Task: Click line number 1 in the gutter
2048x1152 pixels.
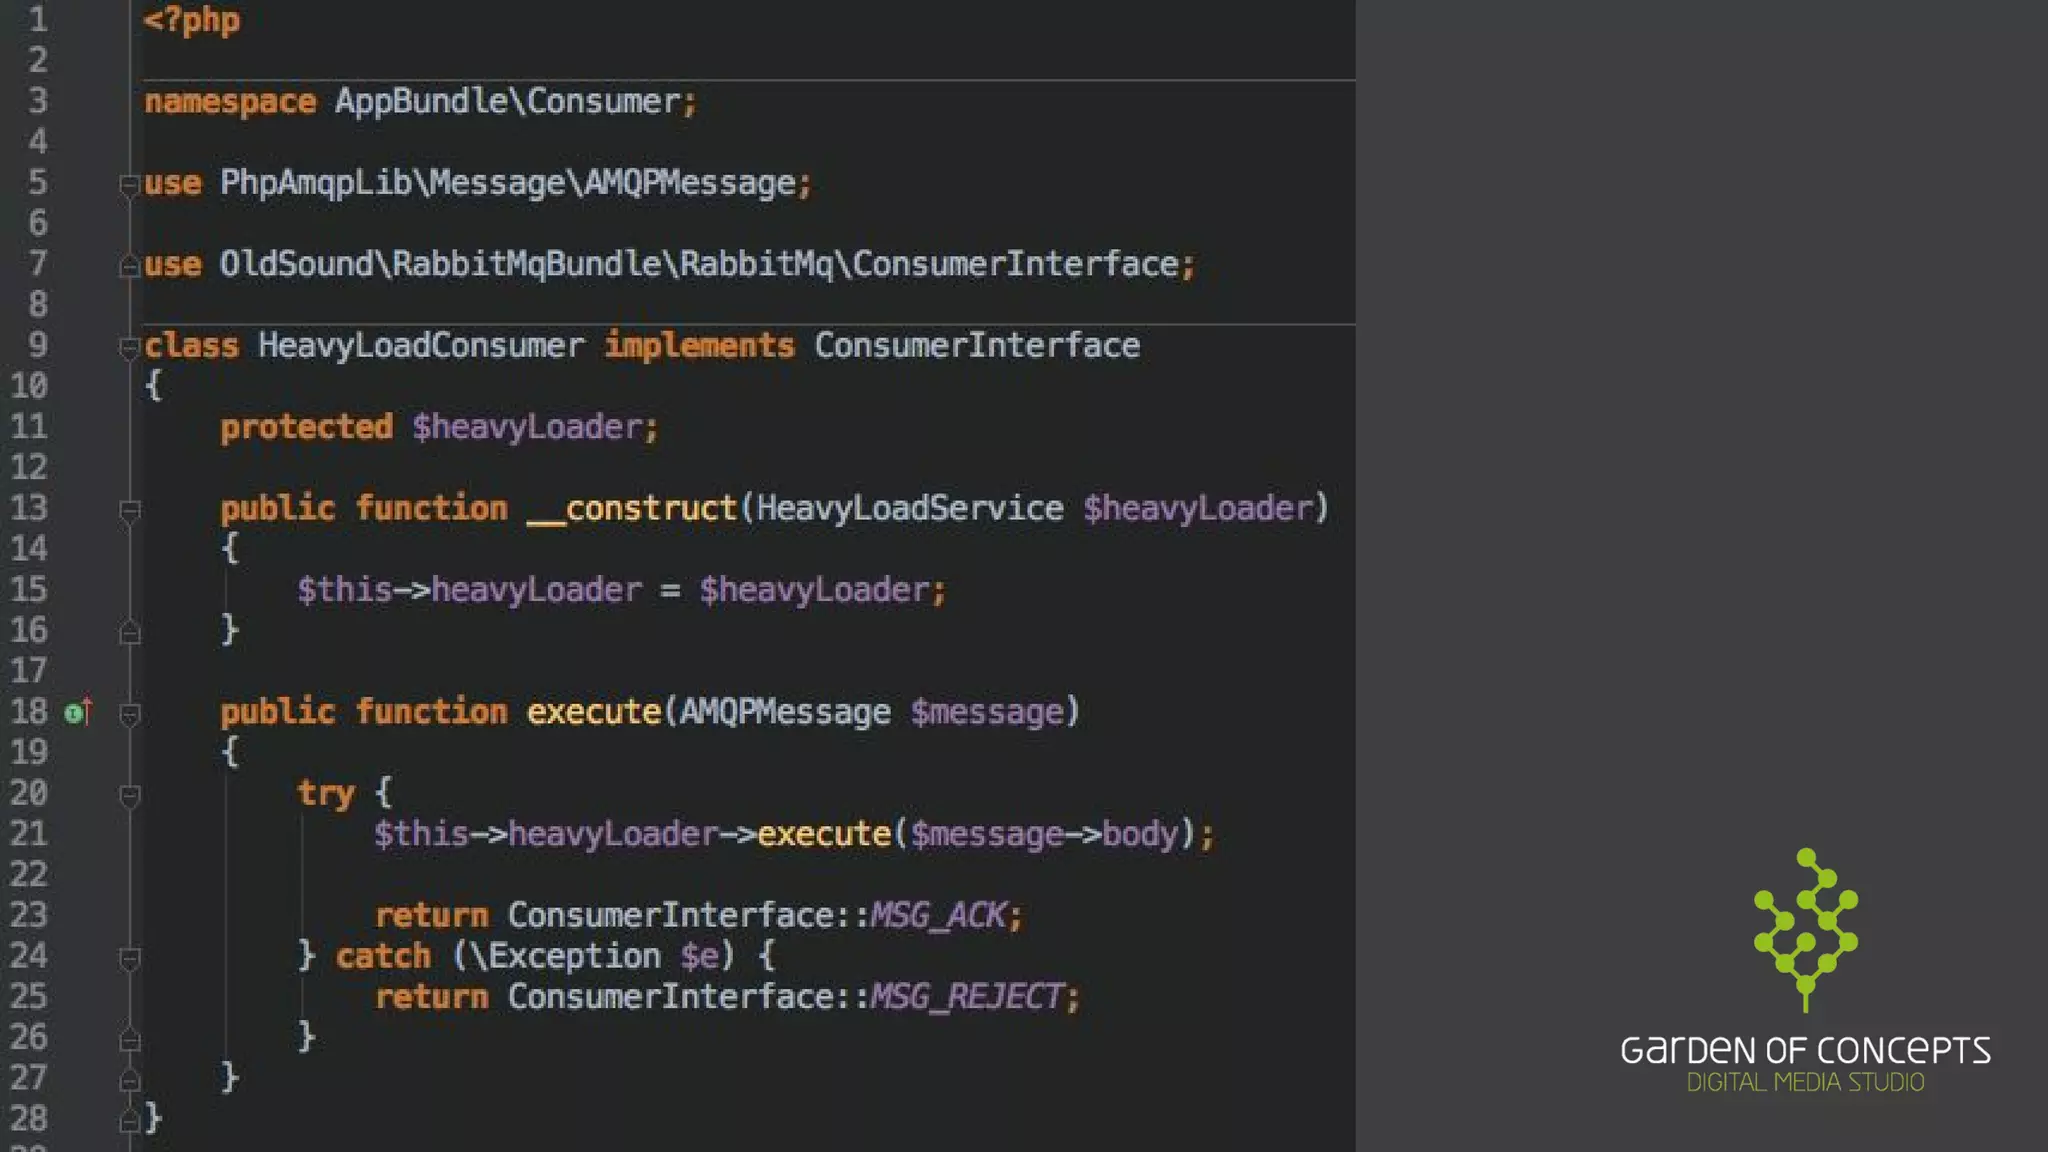Action: (38, 20)
